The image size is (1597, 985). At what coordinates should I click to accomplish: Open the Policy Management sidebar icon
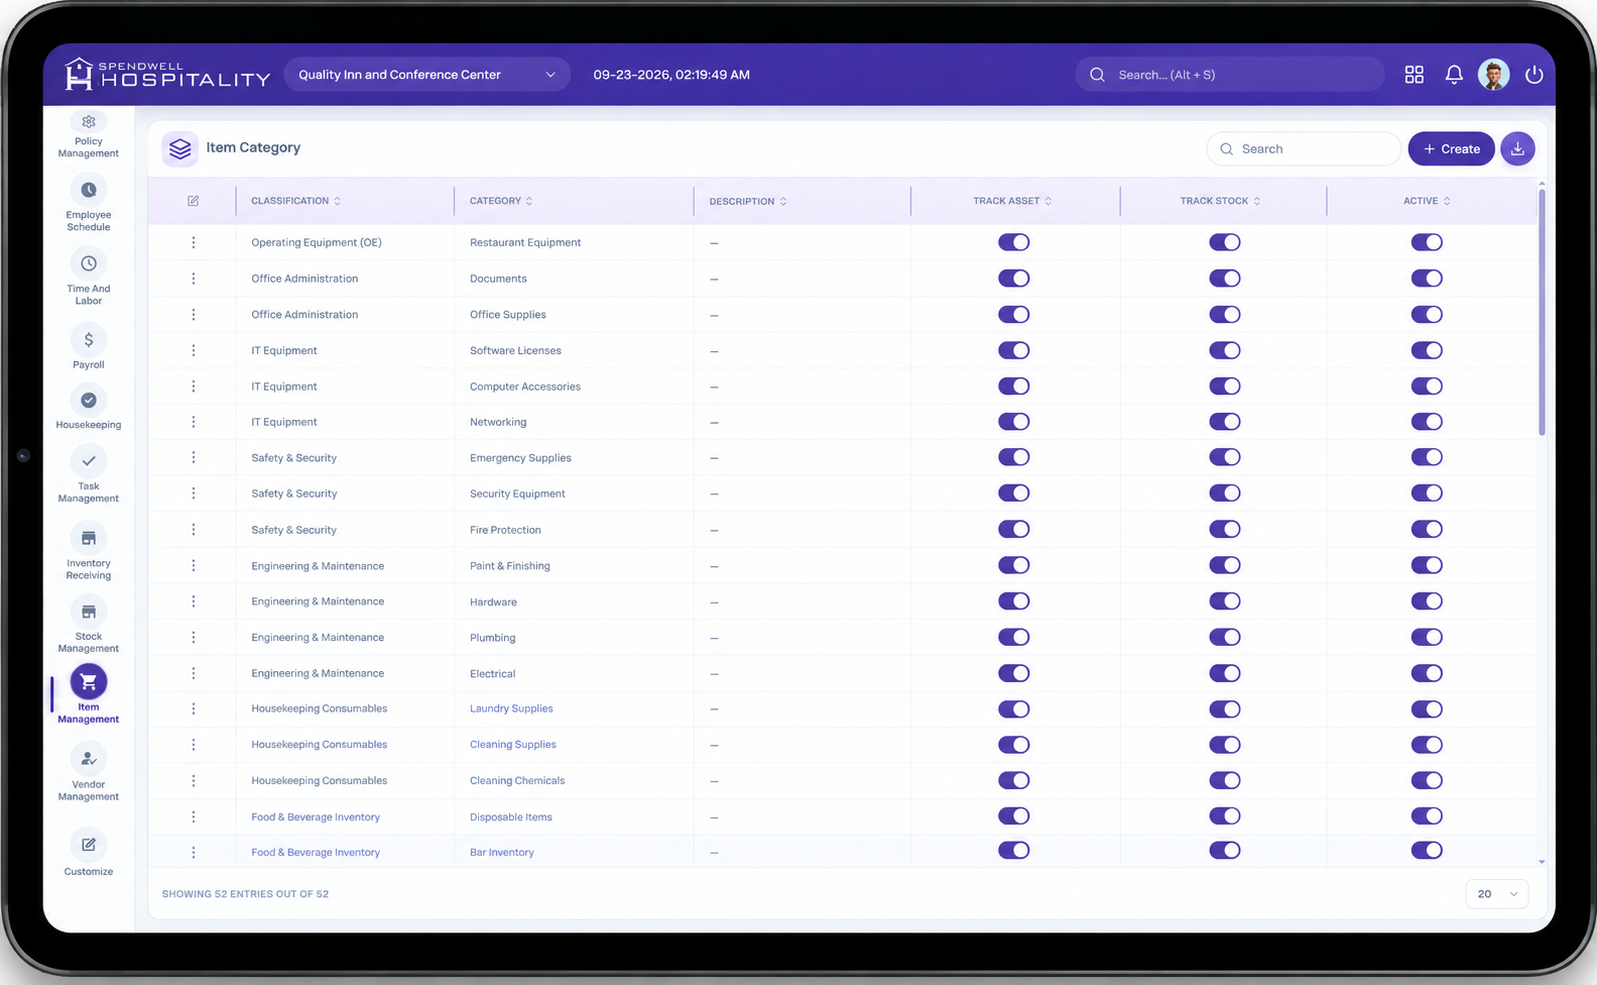tap(88, 123)
